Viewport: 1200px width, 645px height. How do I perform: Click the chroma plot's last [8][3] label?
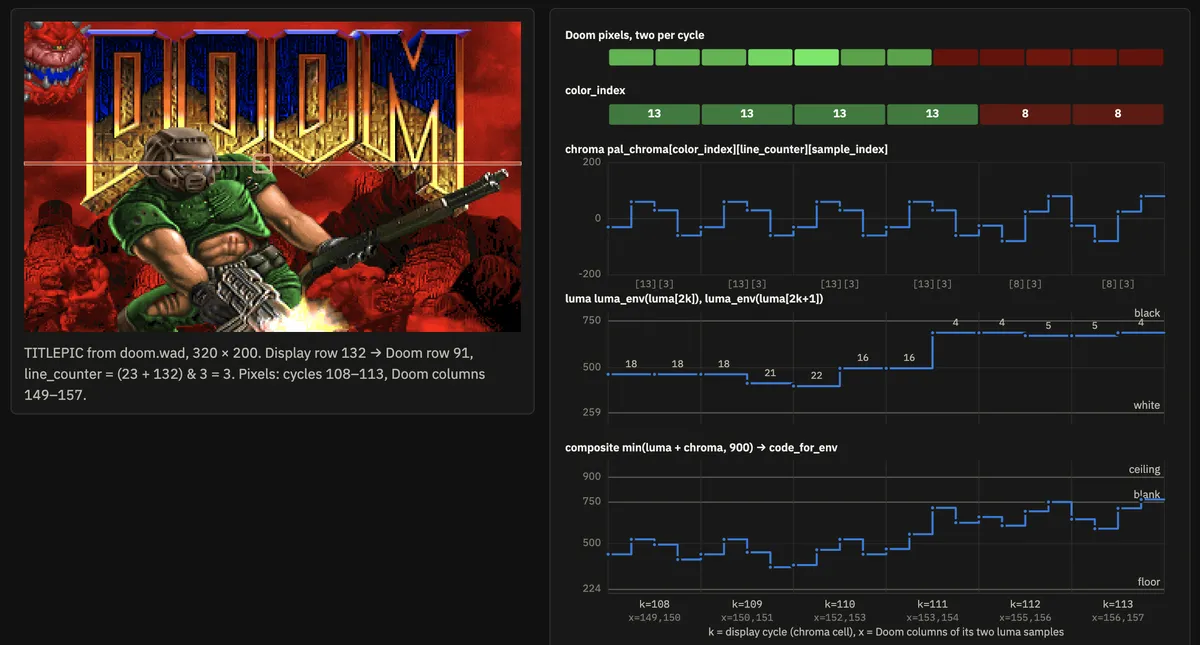pos(1118,284)
